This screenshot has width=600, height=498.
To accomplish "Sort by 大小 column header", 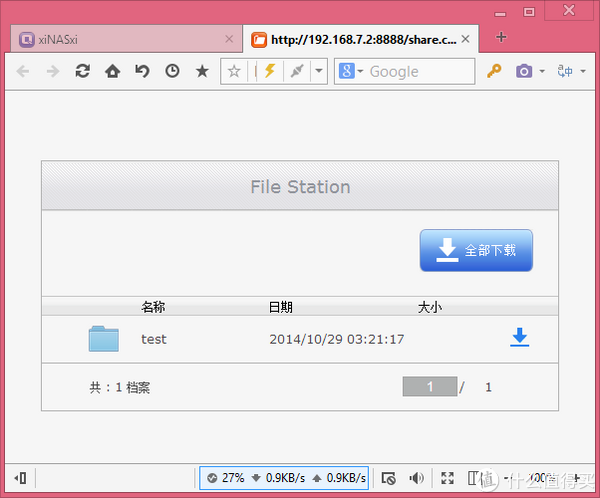I will pyautogui.click(x=430, y=307).
